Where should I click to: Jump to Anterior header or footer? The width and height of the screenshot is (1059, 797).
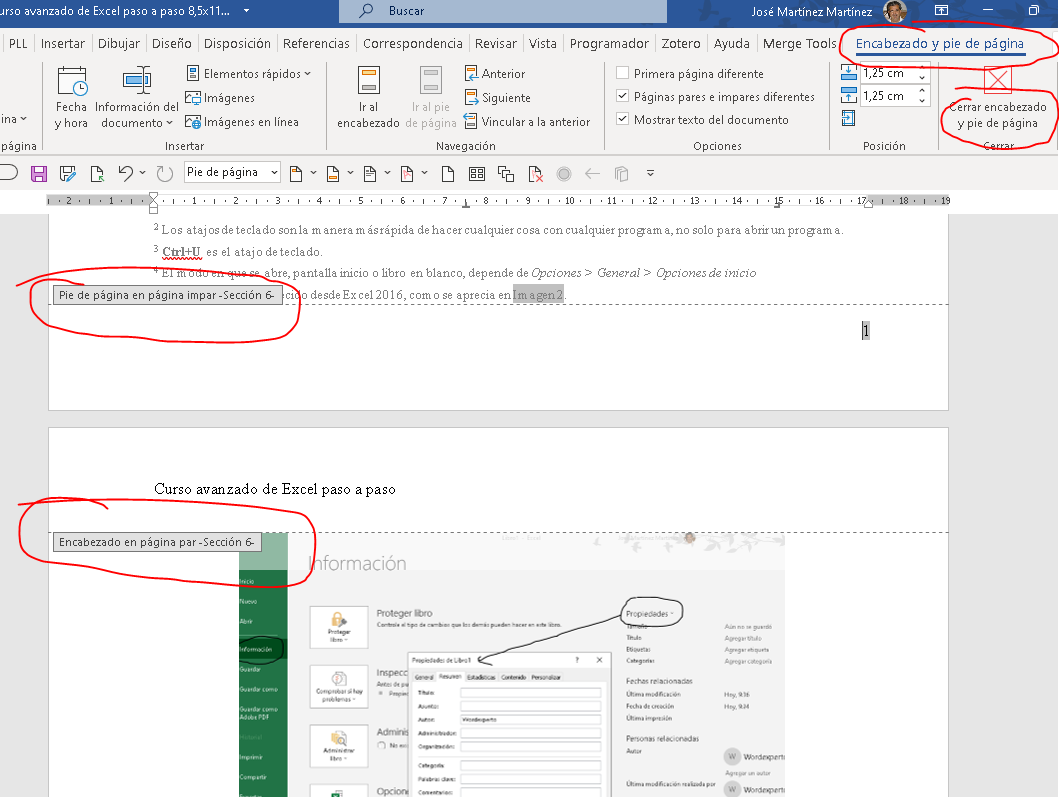(494, 74)
